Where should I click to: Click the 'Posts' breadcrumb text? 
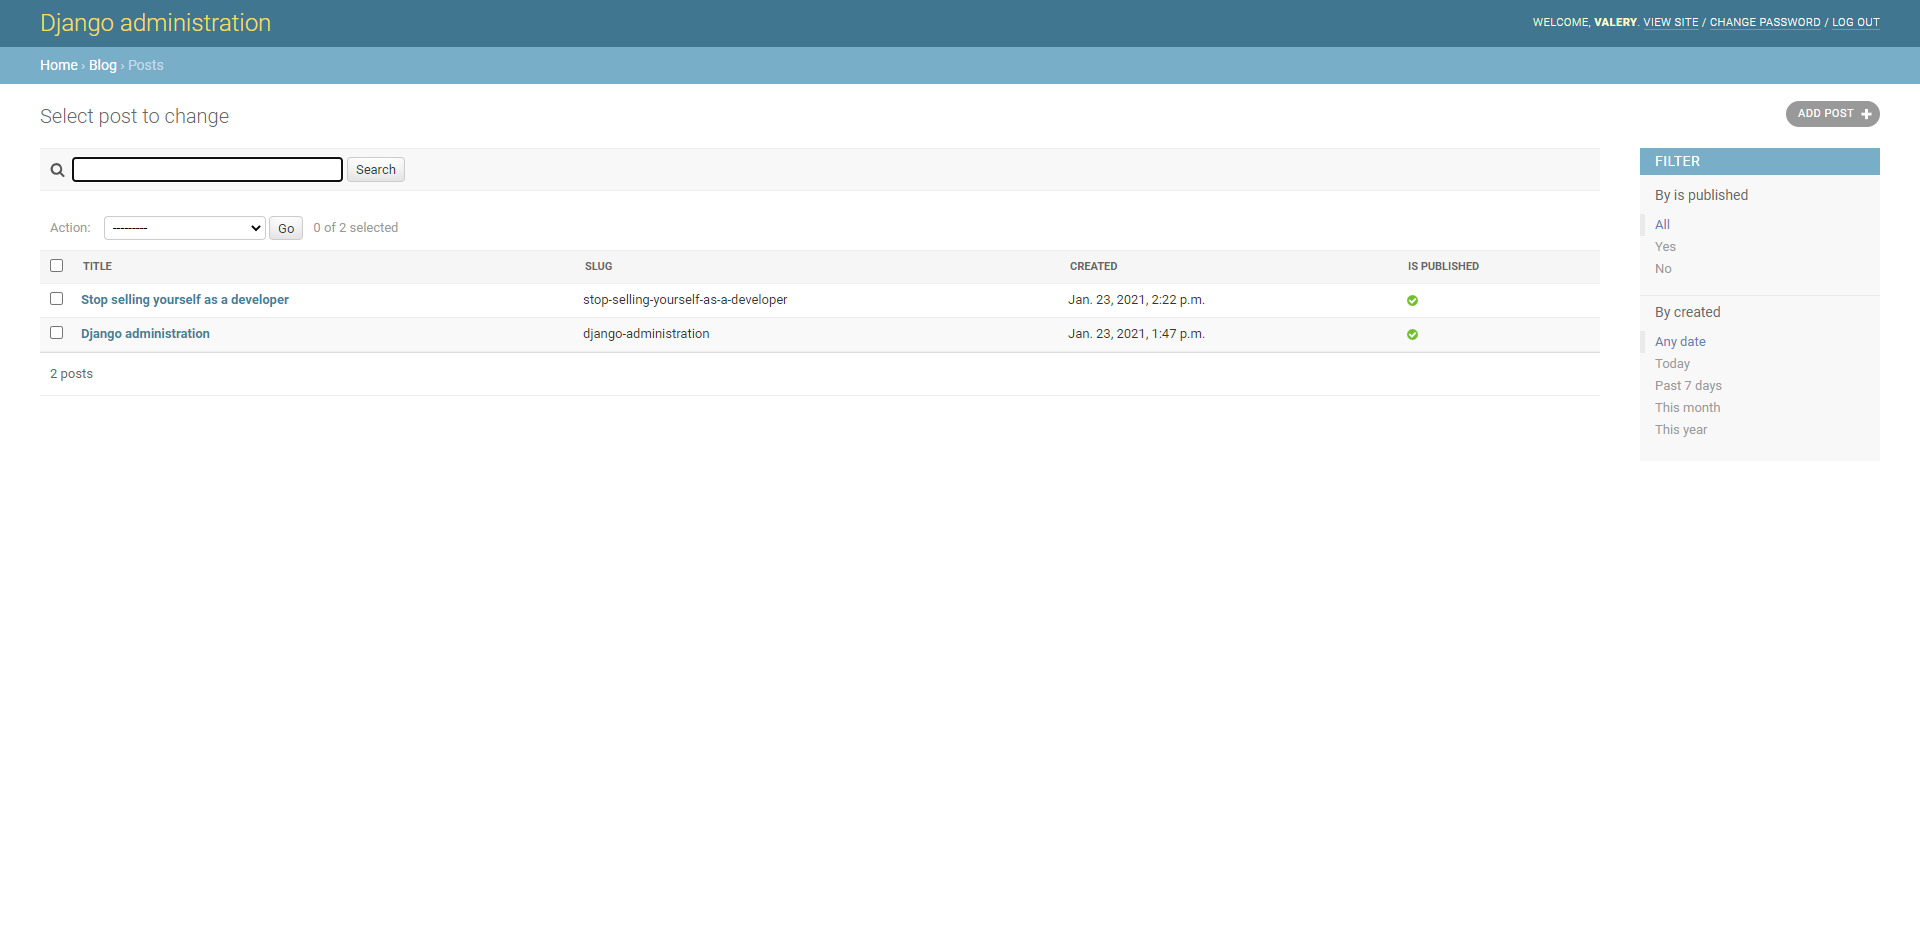146,65
